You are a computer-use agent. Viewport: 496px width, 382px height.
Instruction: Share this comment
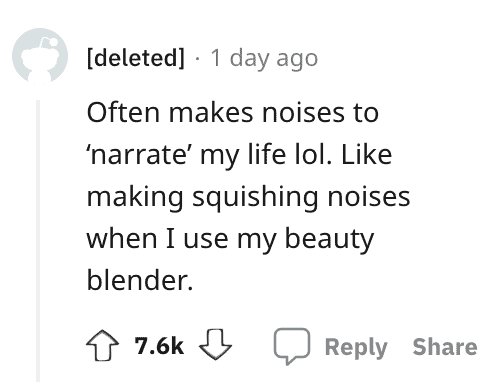pyautogui.click(x=445, y=347)
